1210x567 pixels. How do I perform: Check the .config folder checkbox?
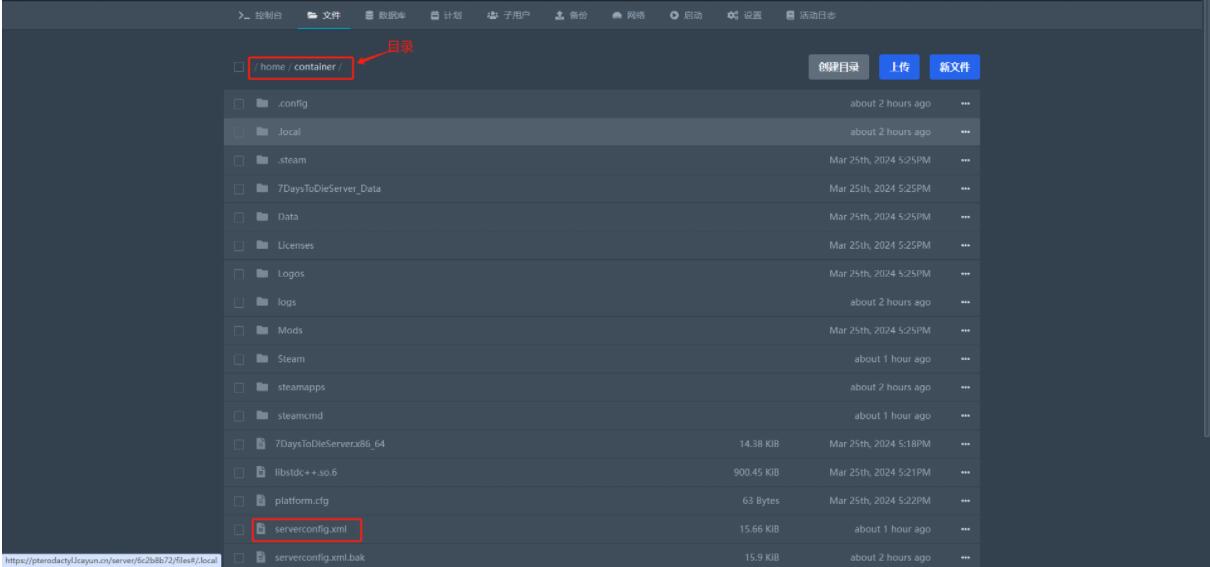(238, 103)
